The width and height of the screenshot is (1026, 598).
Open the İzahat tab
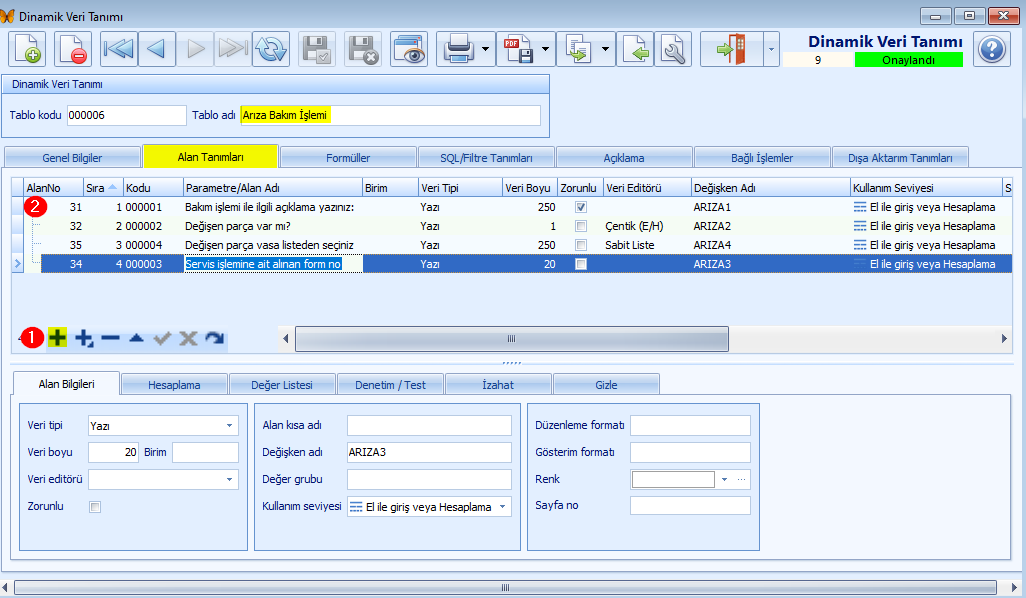tap(498, 385)
